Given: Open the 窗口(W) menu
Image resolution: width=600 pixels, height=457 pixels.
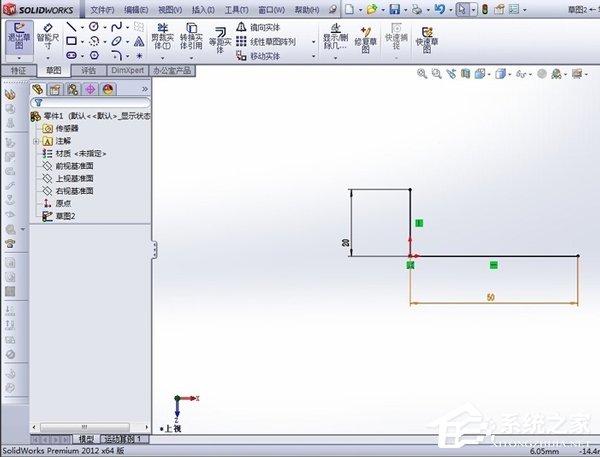Looking at the screenshot, I should pyautogui.click(x=271, y=10).
